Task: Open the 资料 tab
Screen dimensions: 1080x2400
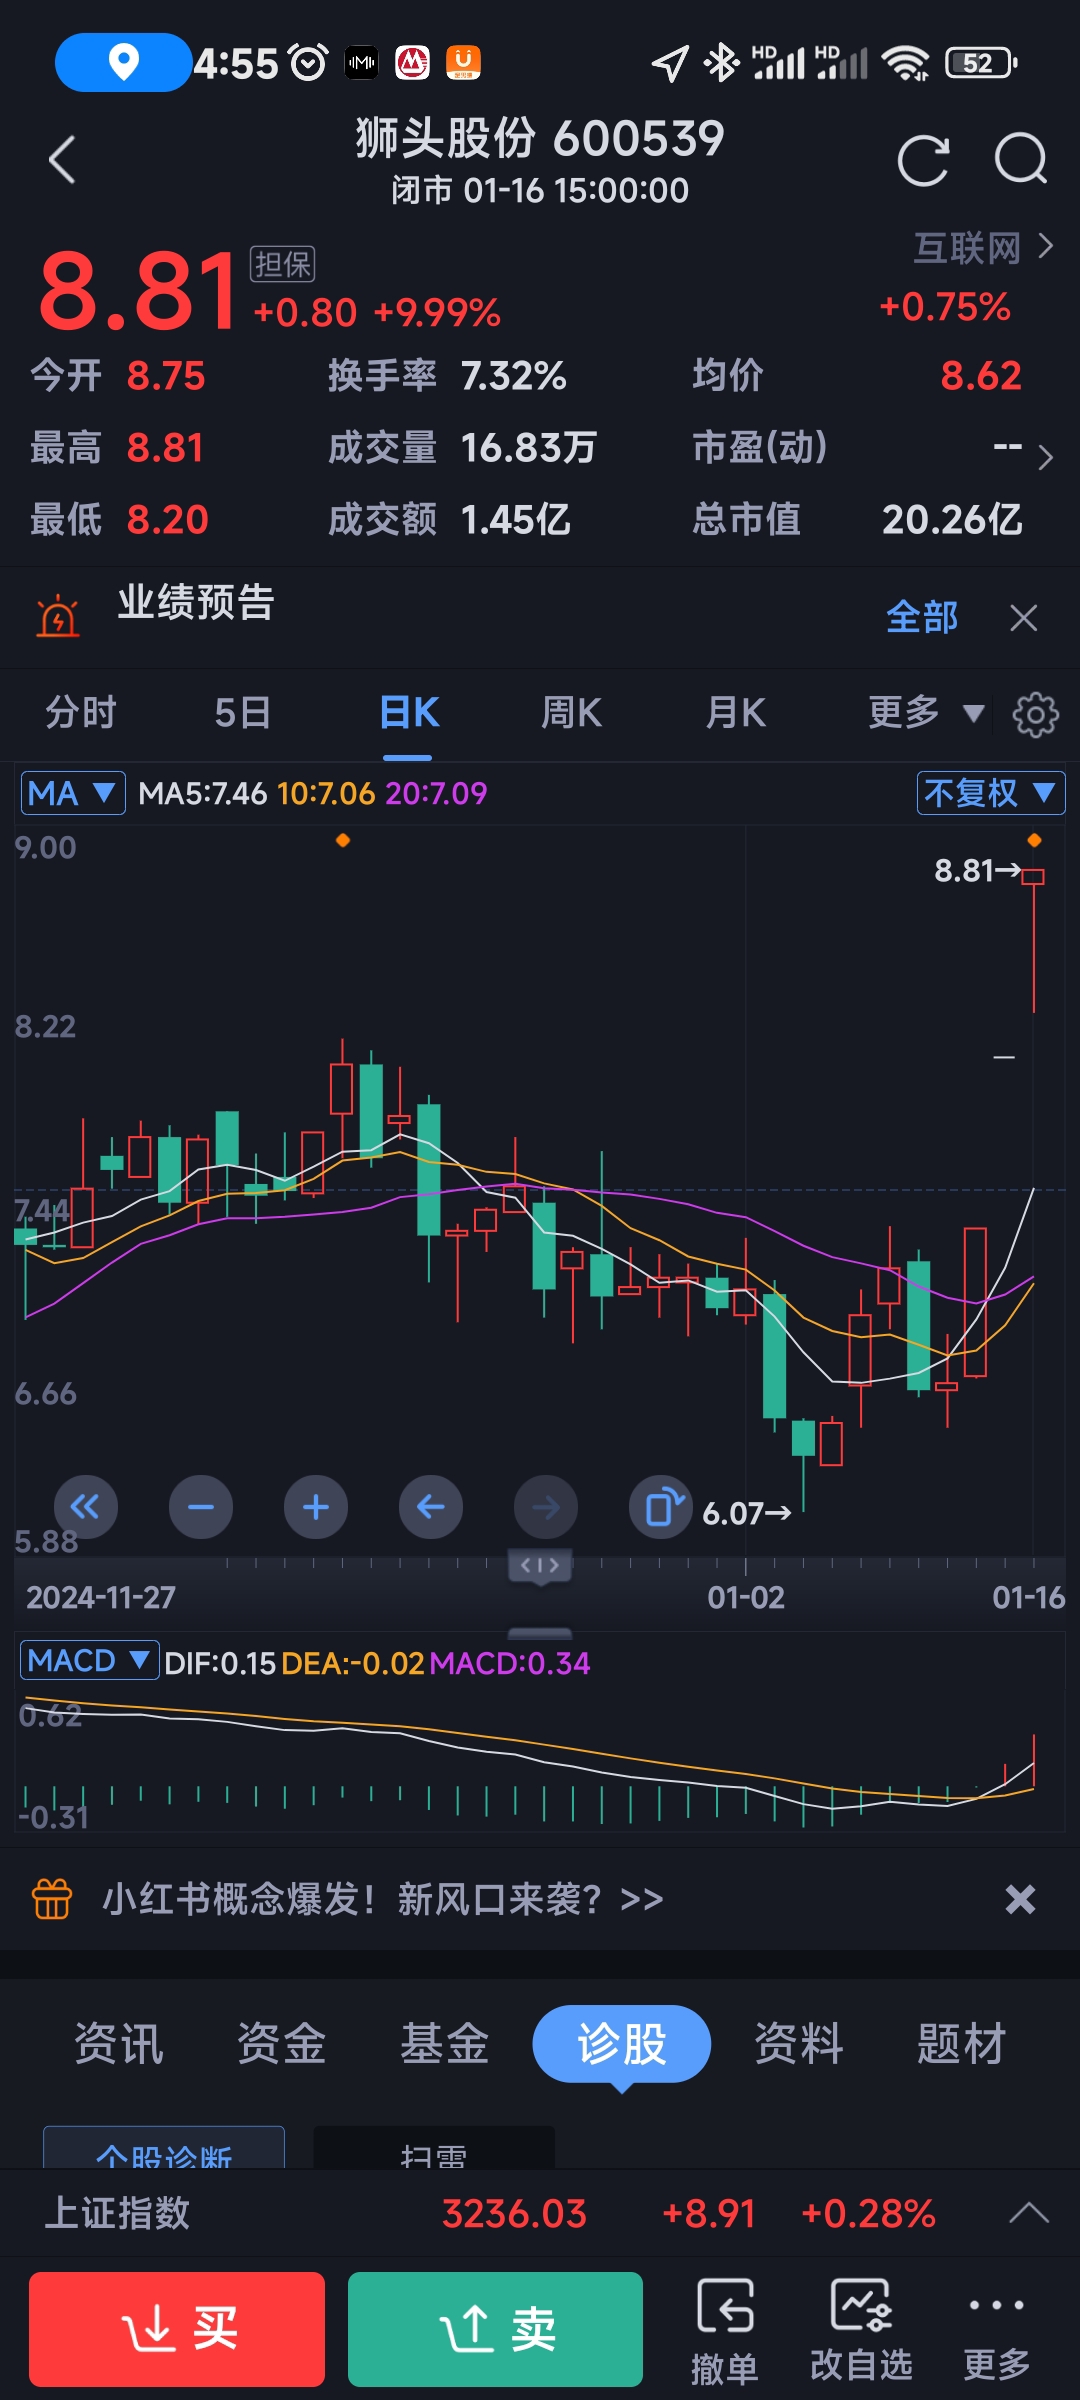Action: [799, 2043]
